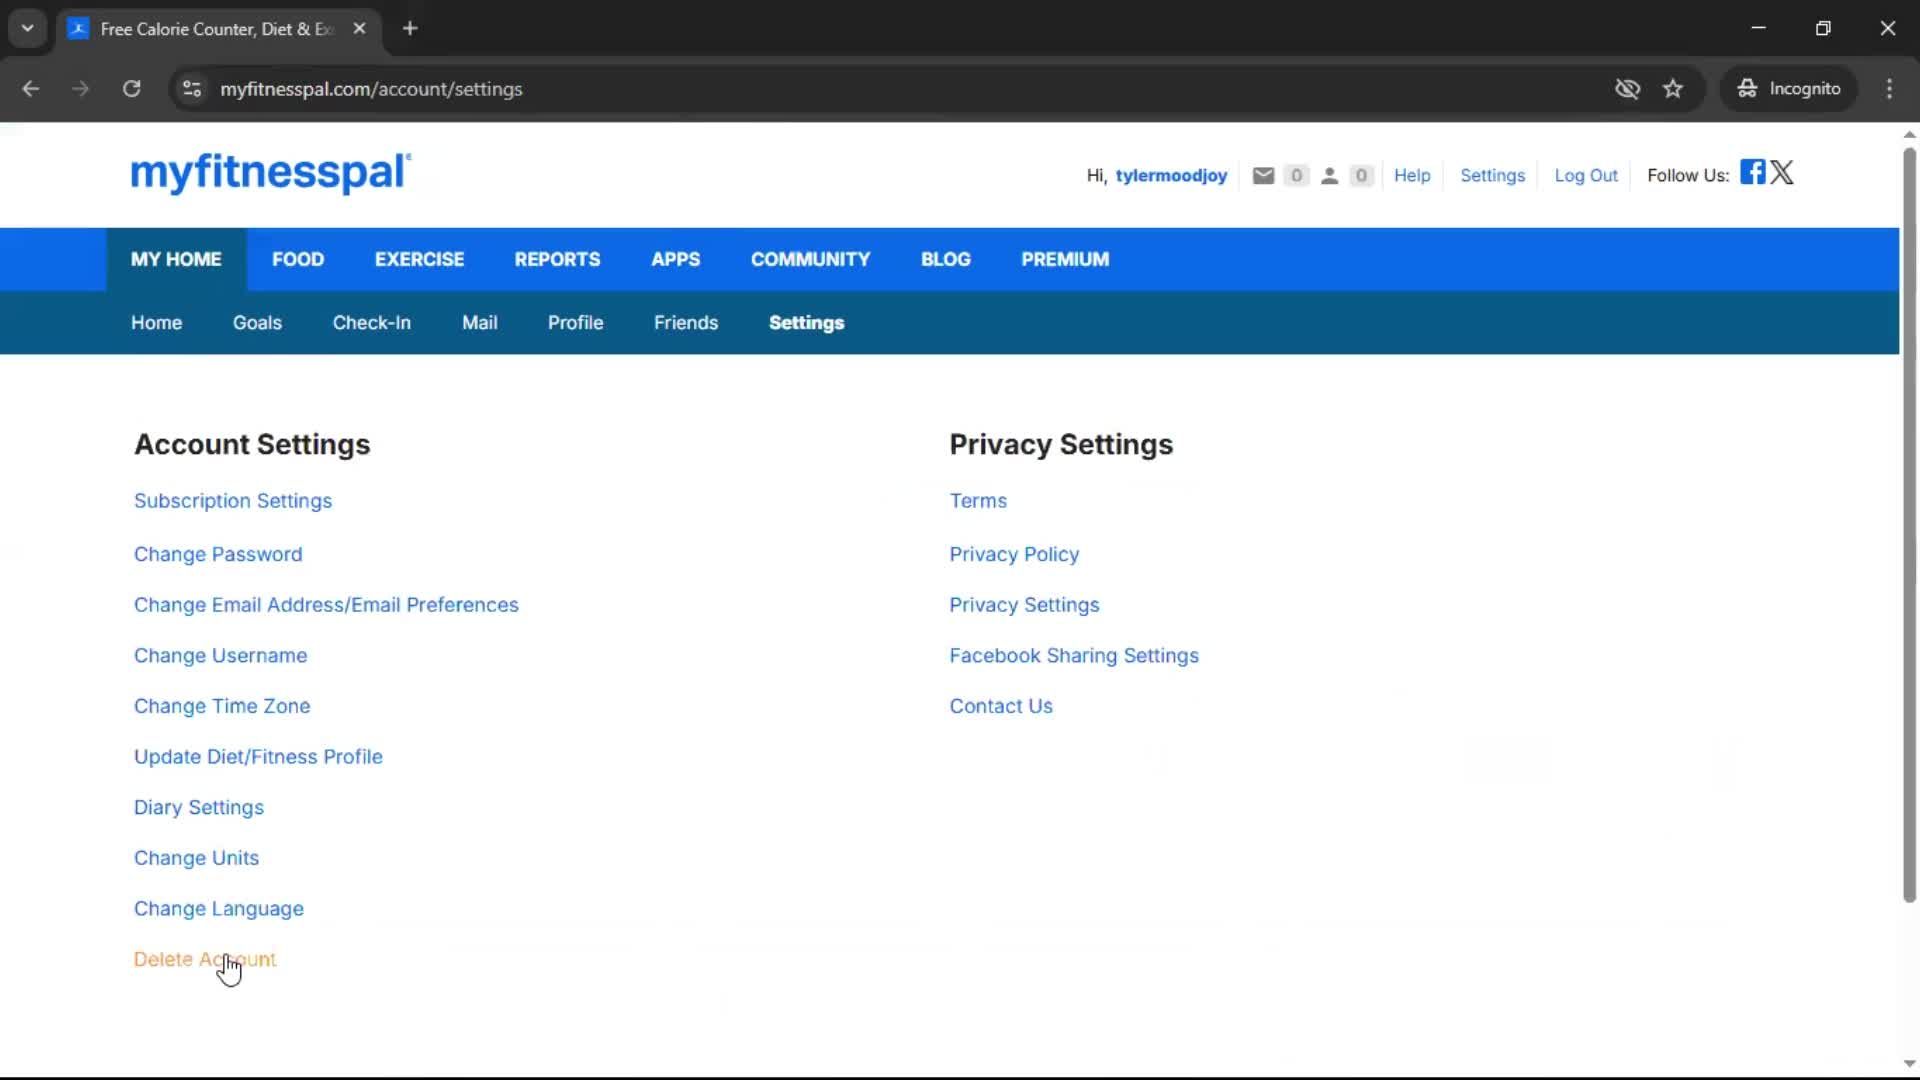
Task: Click the tylermoodjoy username link
Action: tap(1171, 176)
